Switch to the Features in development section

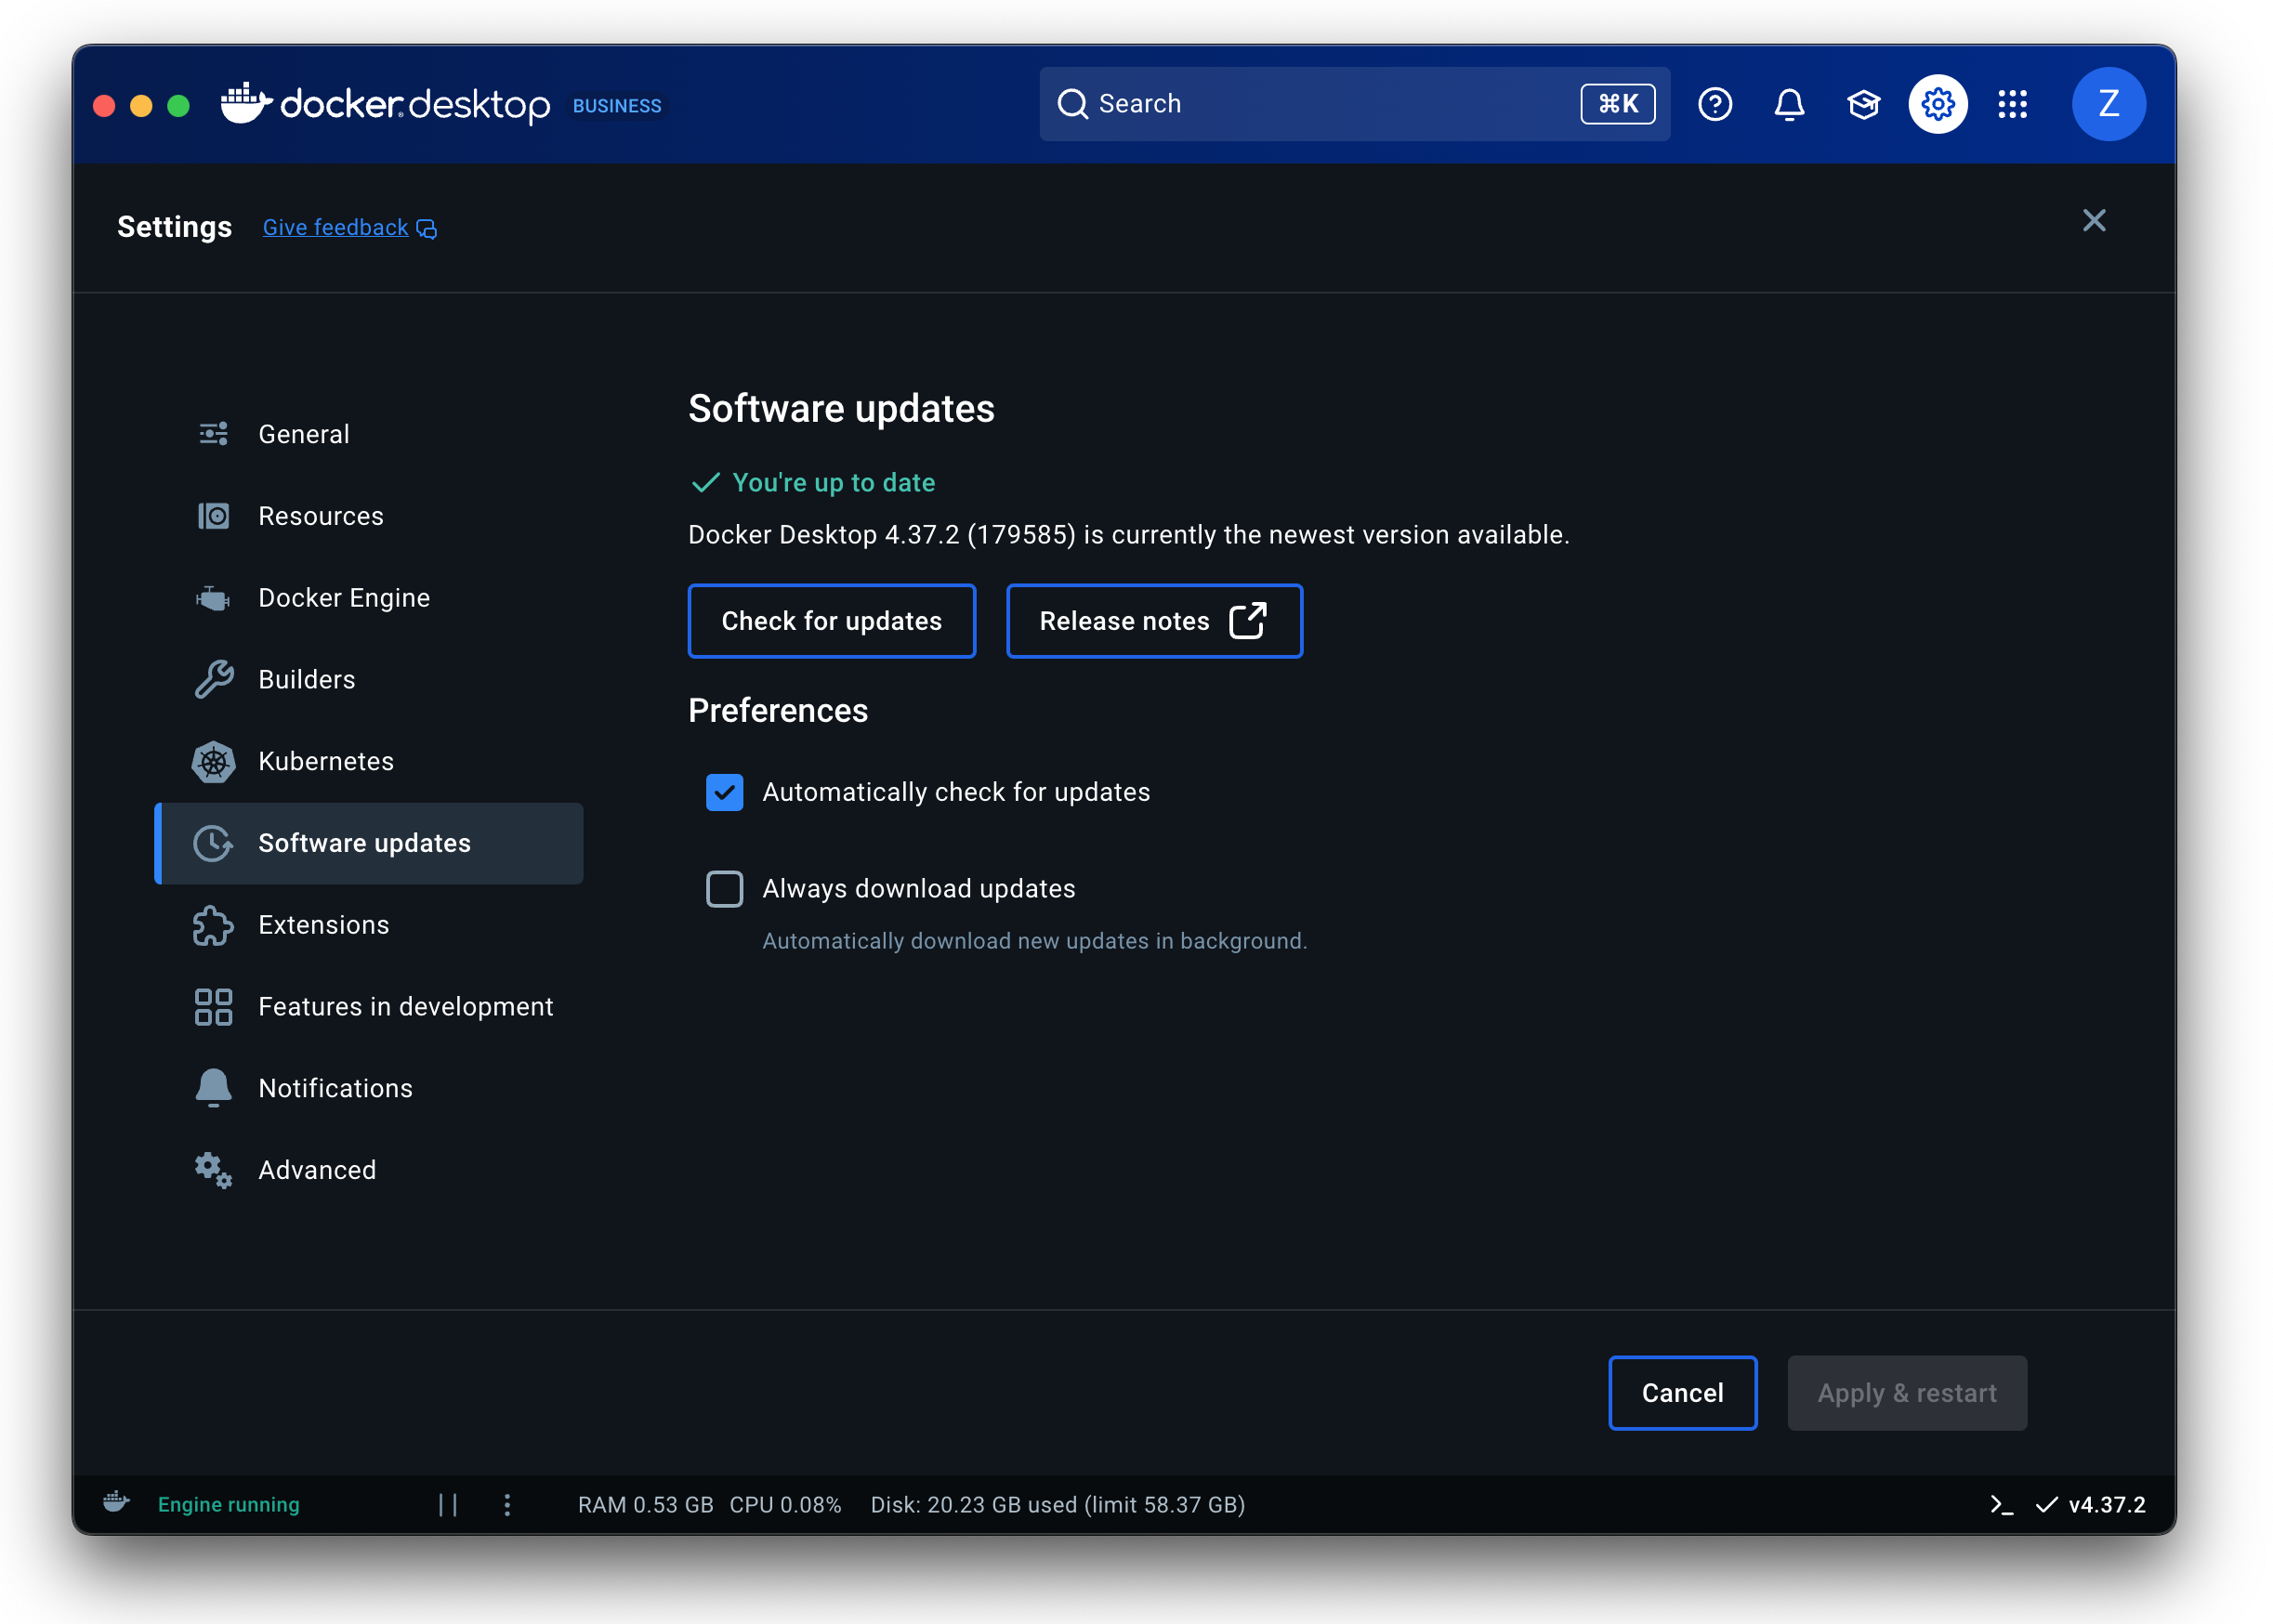[406, 1006]
